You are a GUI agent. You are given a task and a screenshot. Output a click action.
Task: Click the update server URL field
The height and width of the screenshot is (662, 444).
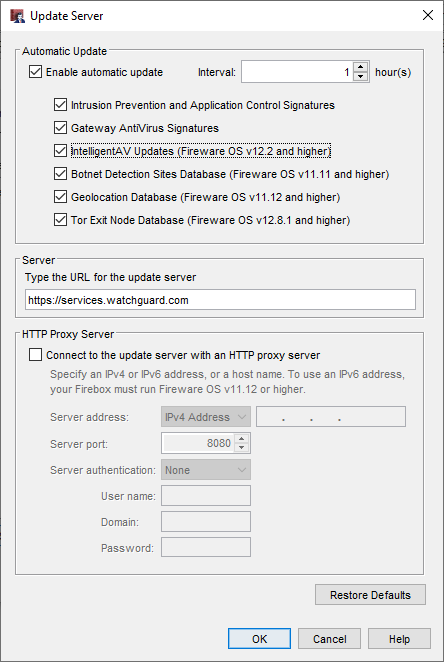click(x=220, y=300)
